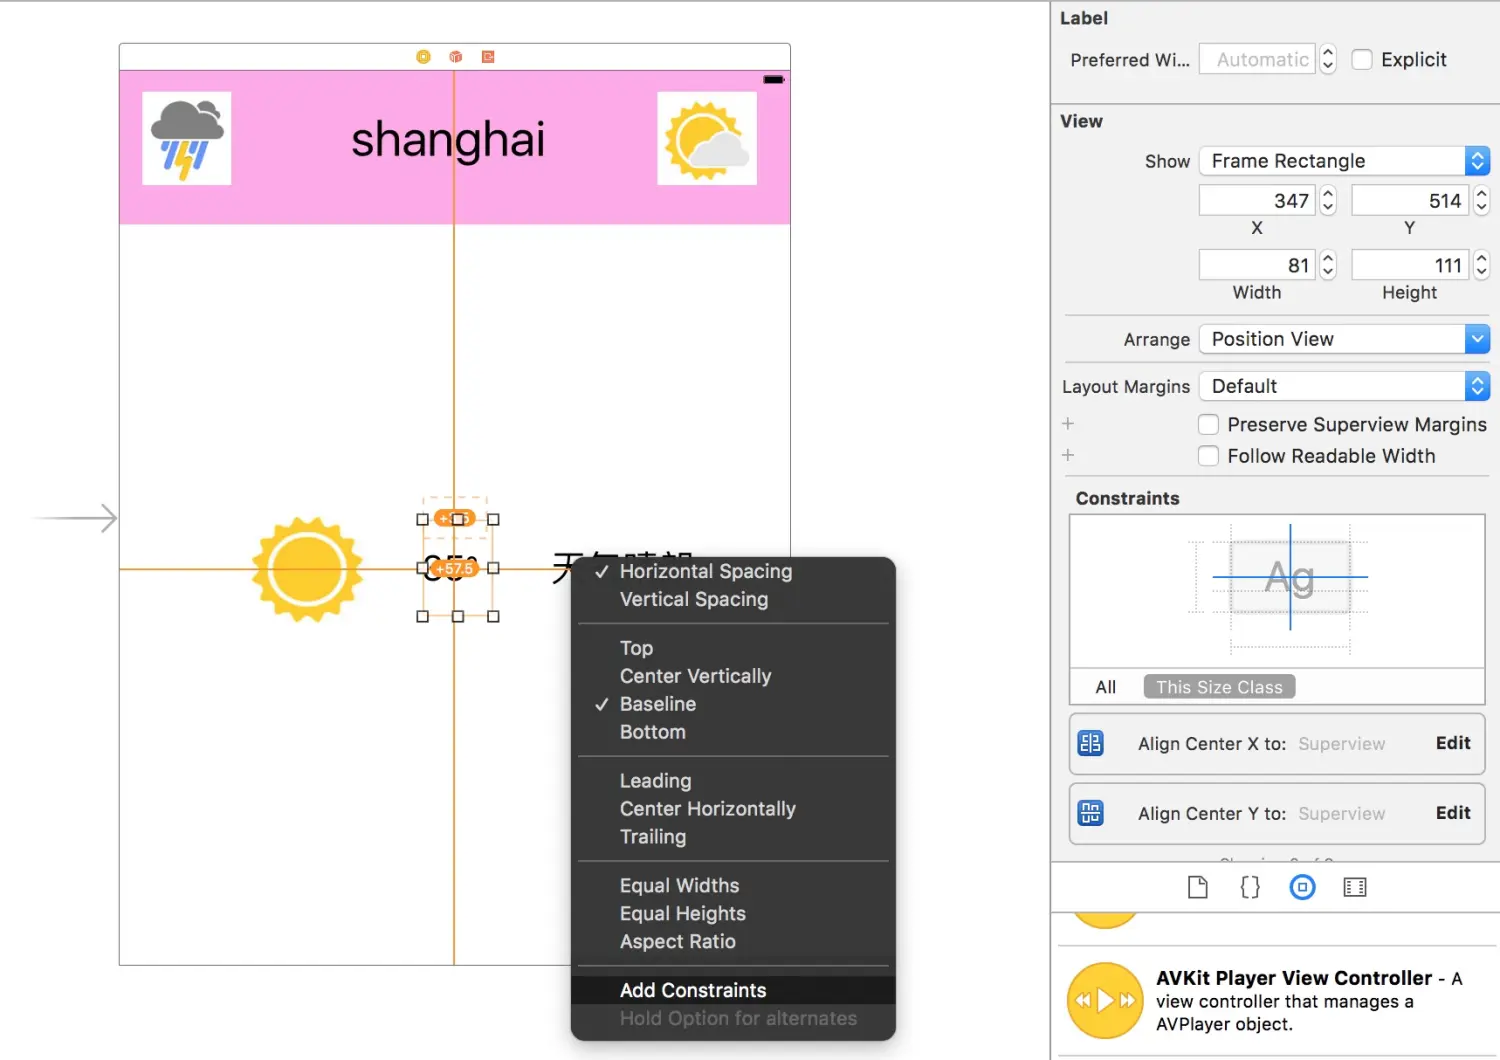
Task: Click the yellow View Controller icon above the scene
Action: pyautogui.click(x=424, y=57)
